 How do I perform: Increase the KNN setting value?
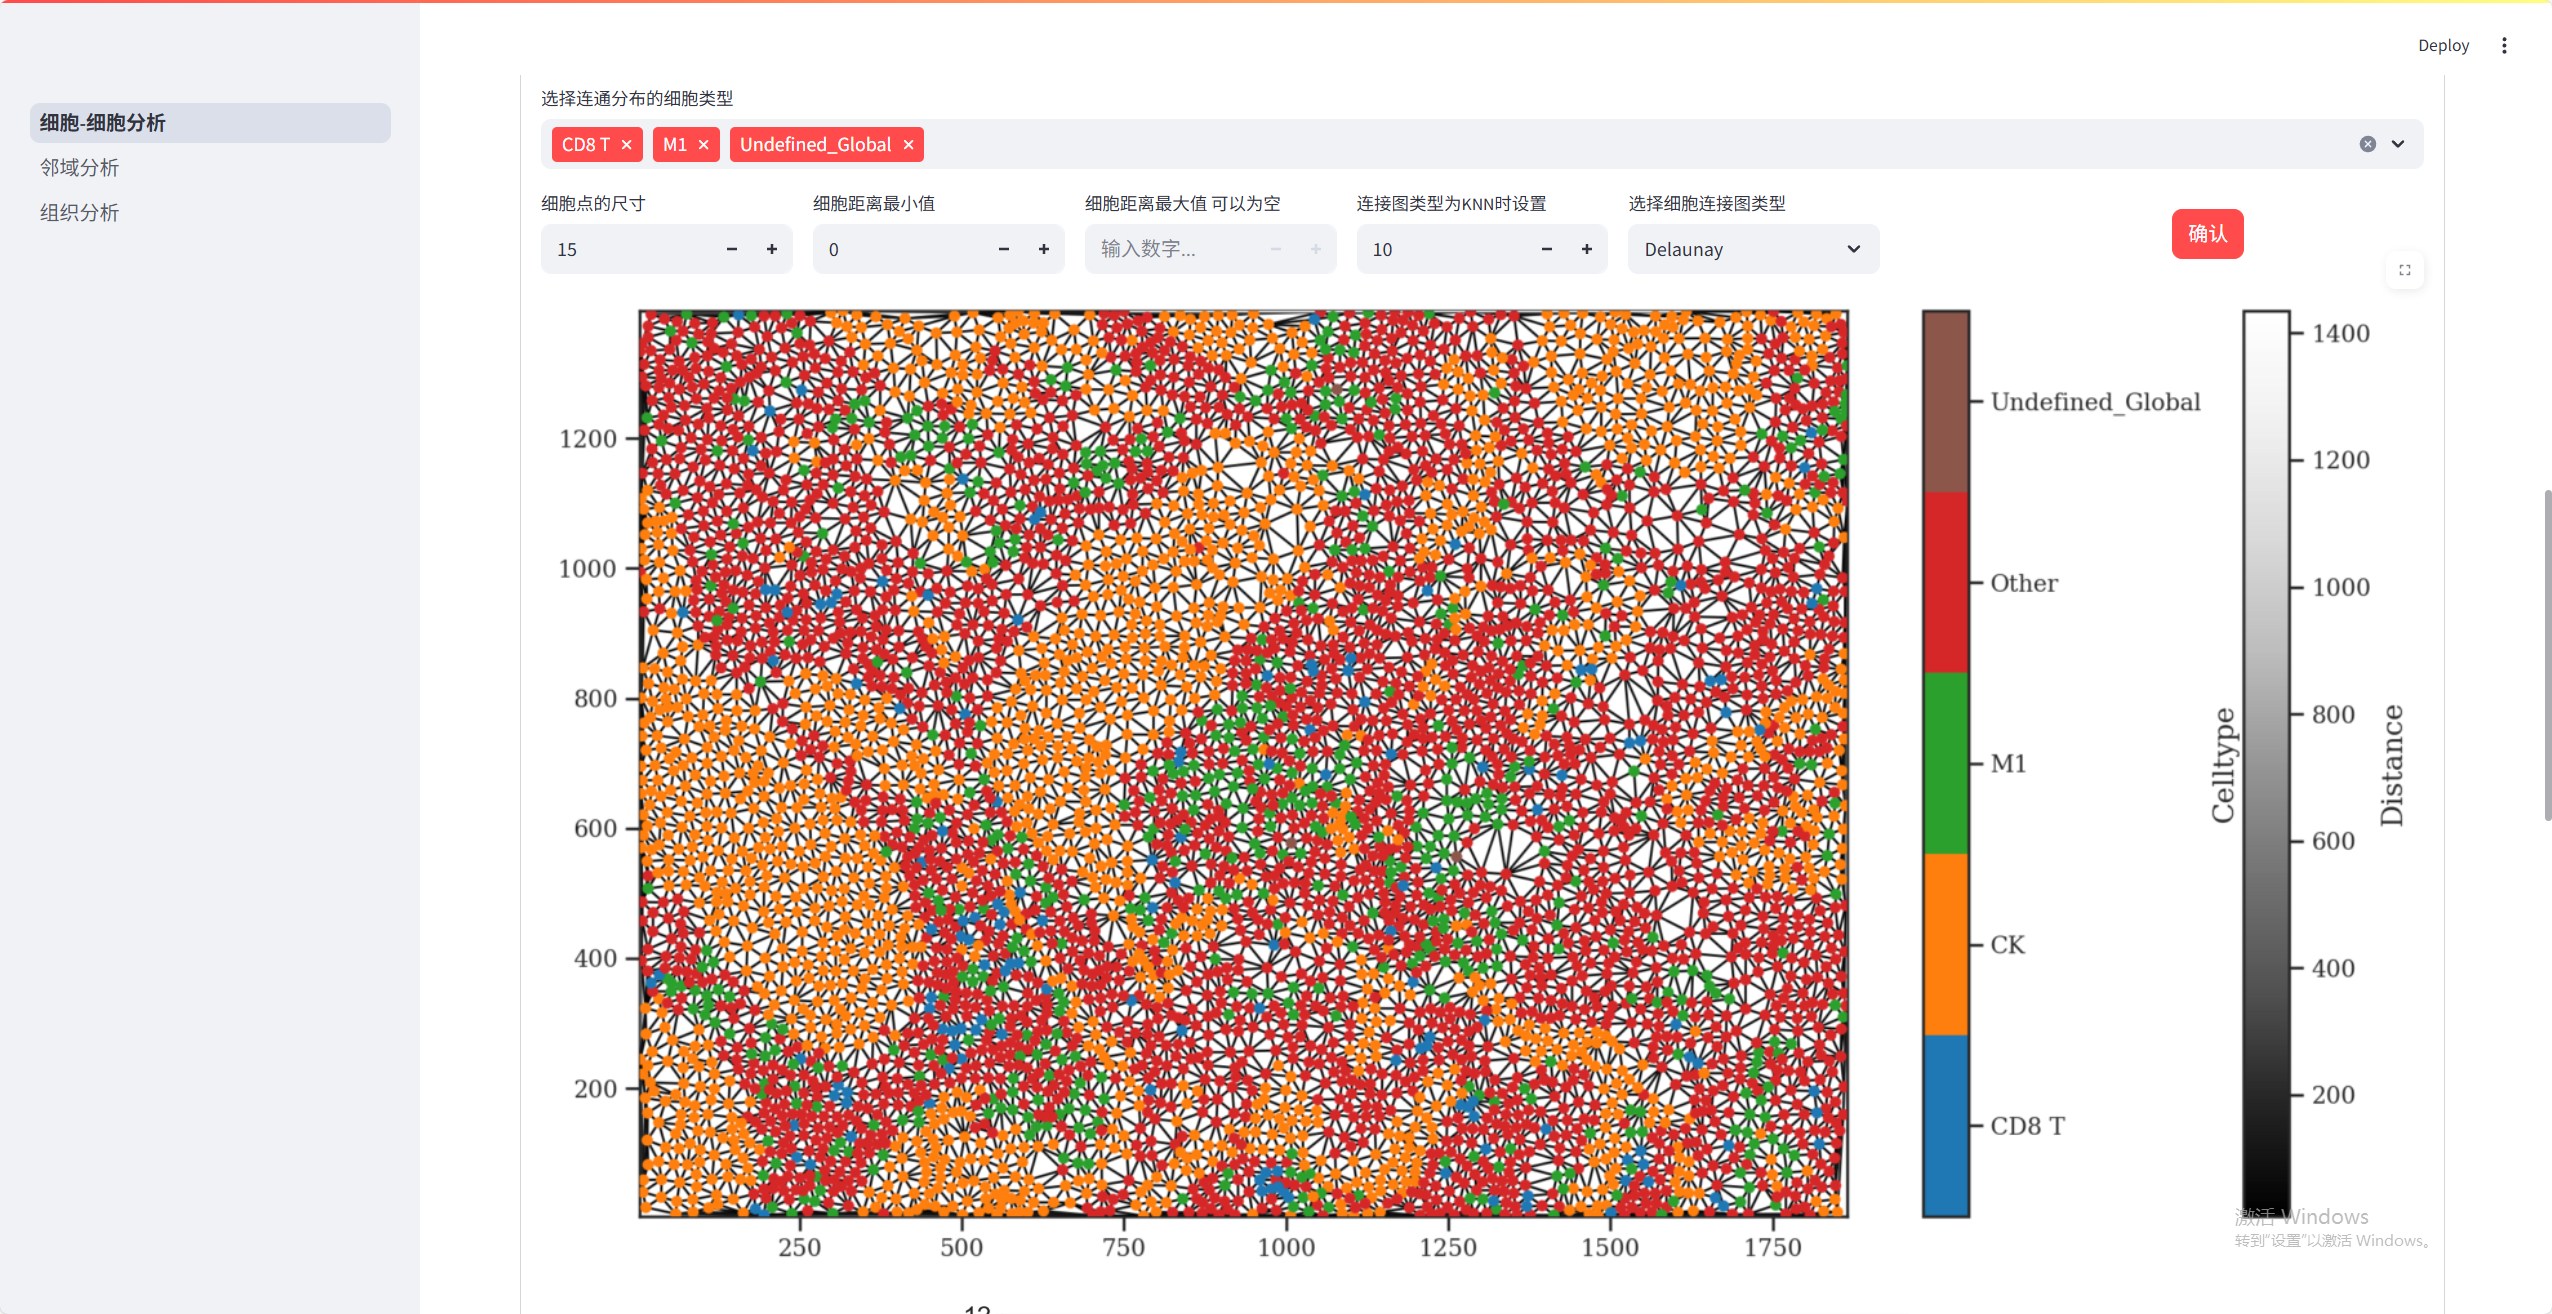pyautogui.click(x=1587, y=249)
